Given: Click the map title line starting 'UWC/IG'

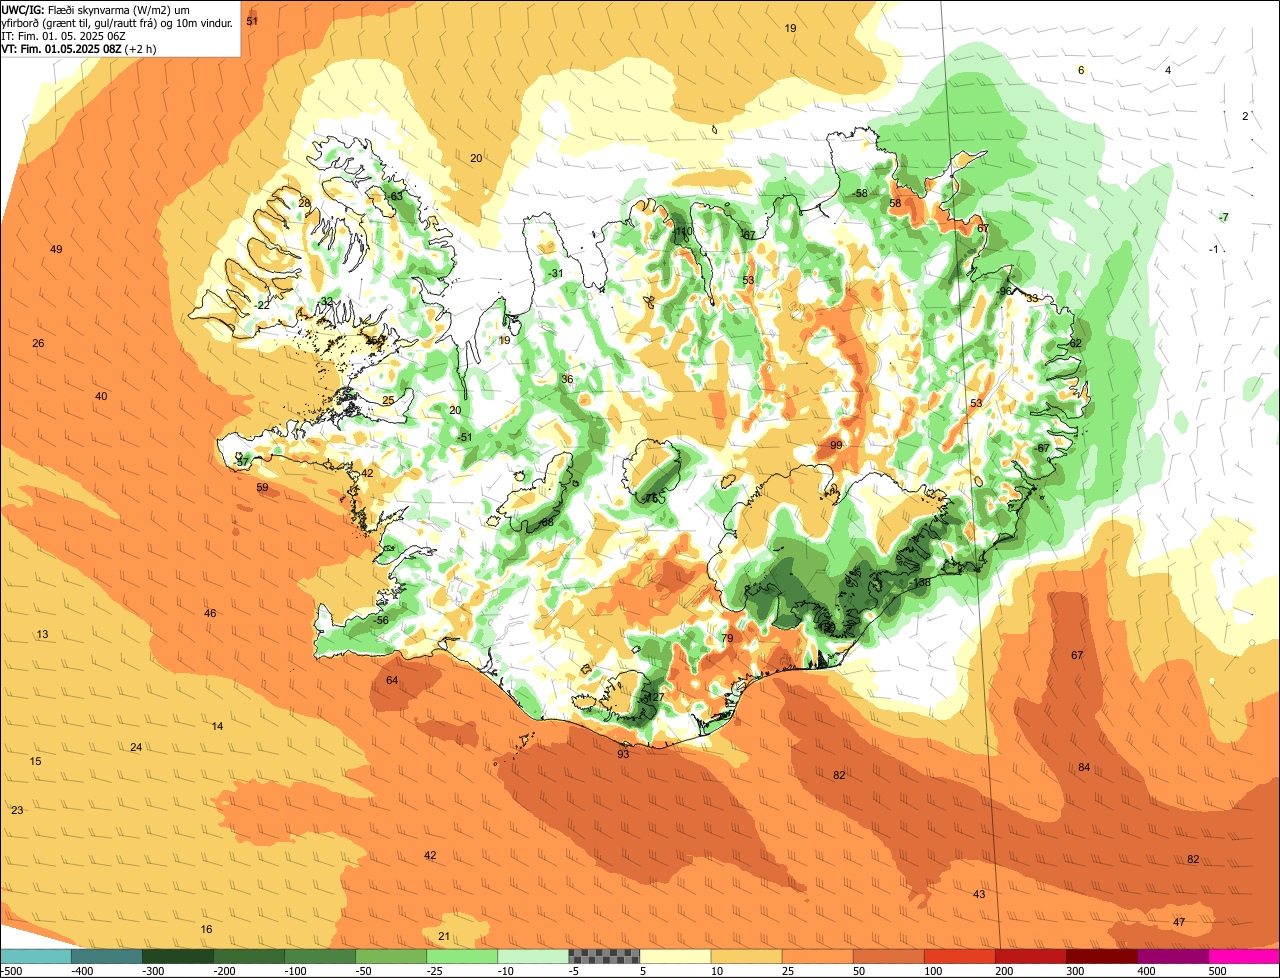Looking at the screenshot, I should click(97, 9).
